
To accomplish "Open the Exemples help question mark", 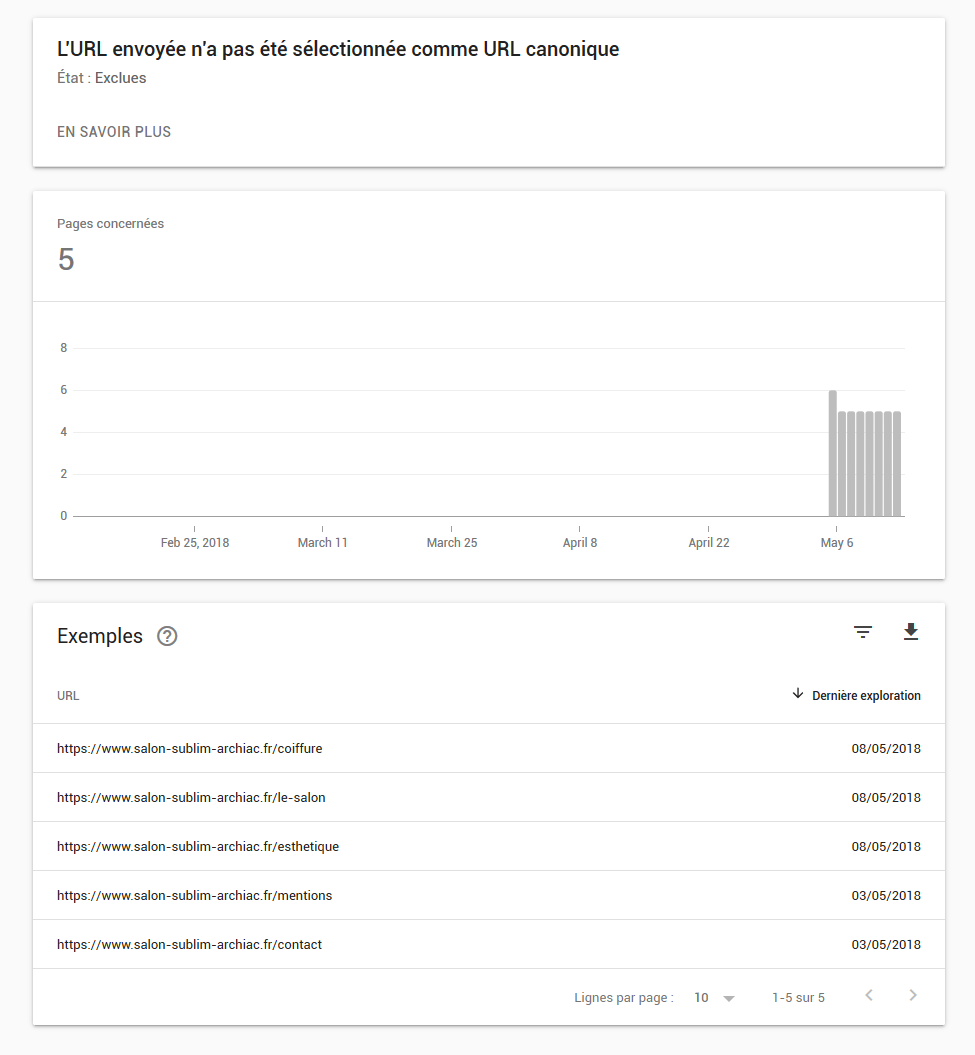I will coord(168,636).
